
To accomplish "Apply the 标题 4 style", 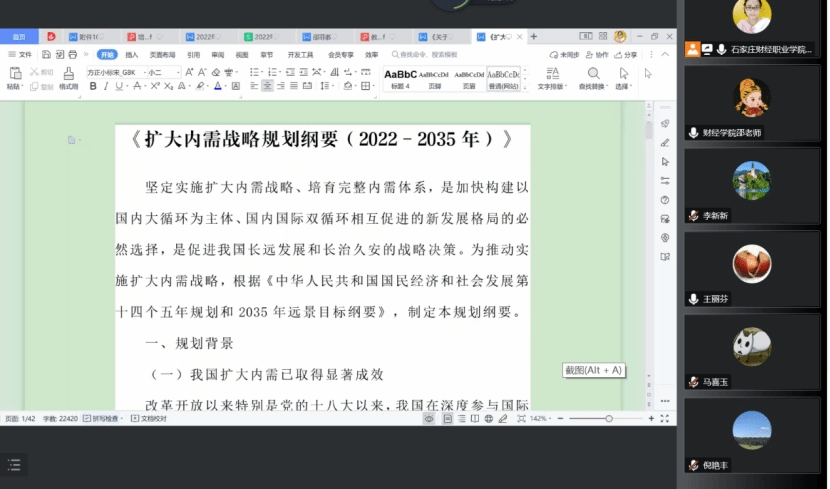I will 400,79.
